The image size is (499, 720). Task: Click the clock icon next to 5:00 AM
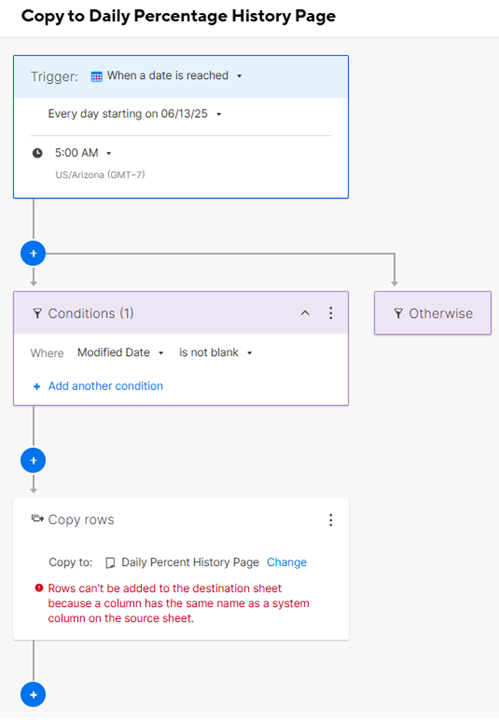[x=38, y=153]
